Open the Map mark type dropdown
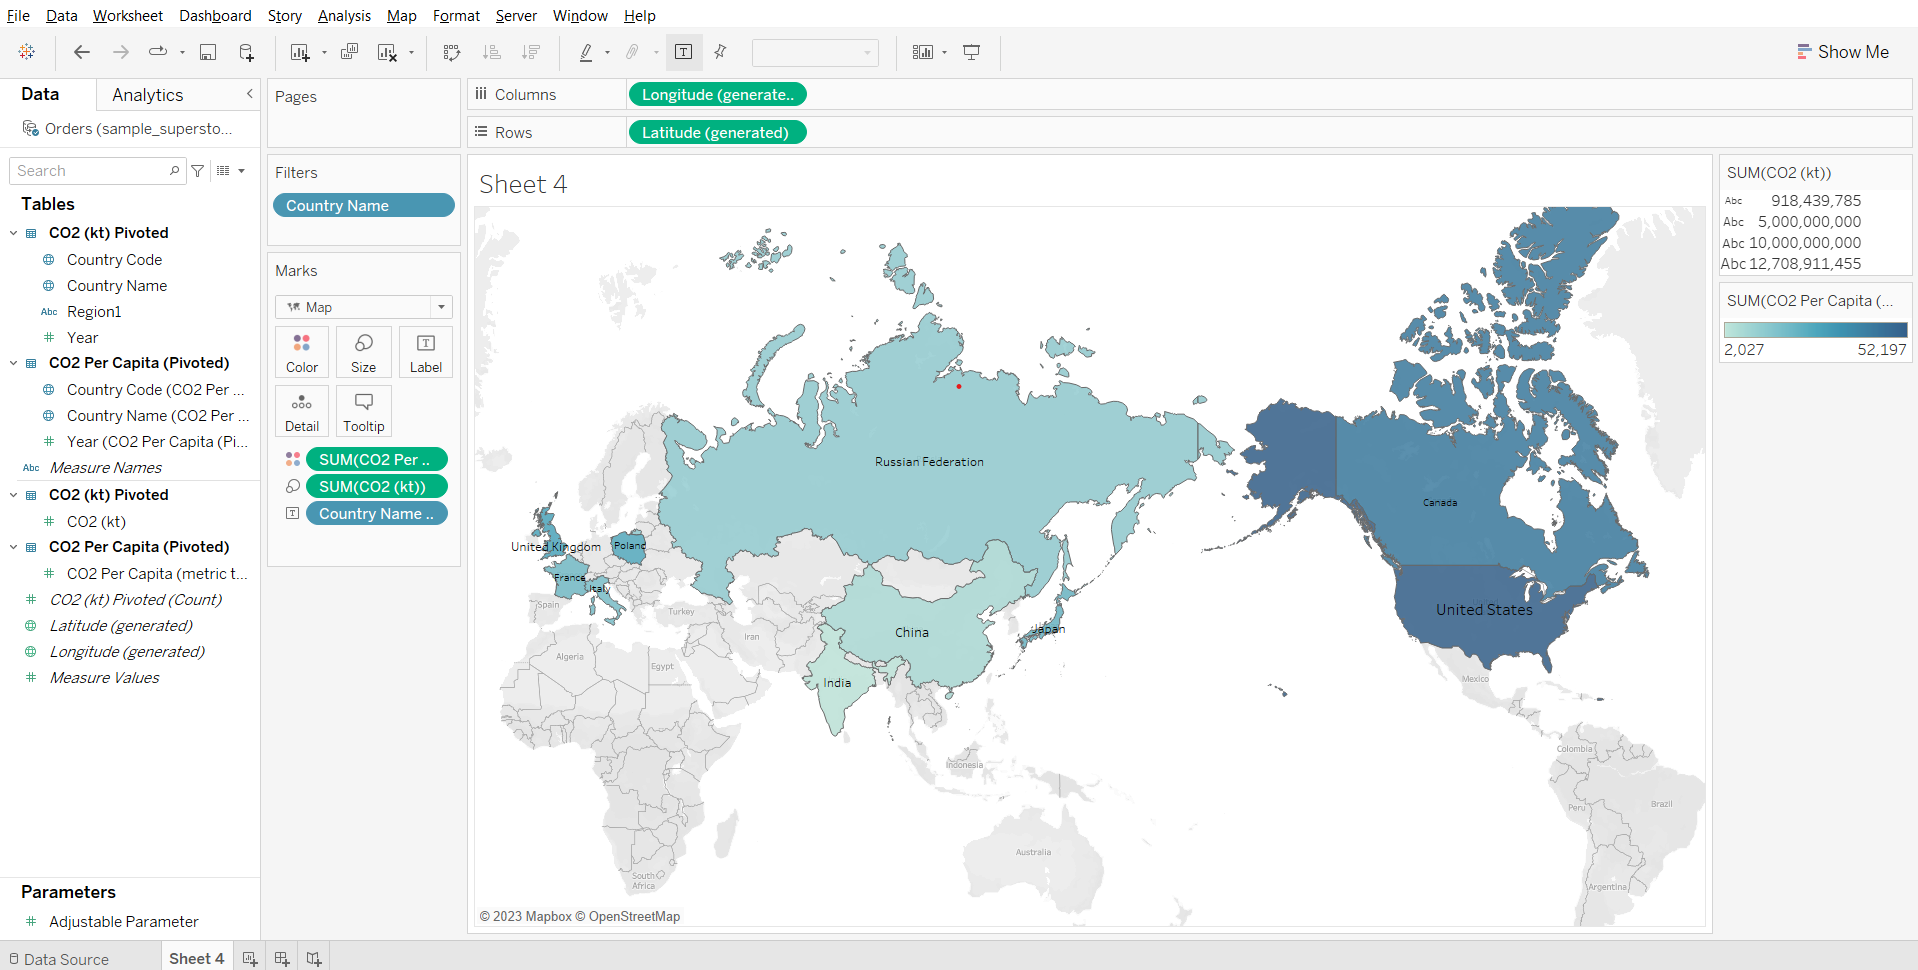 point(364,307)
